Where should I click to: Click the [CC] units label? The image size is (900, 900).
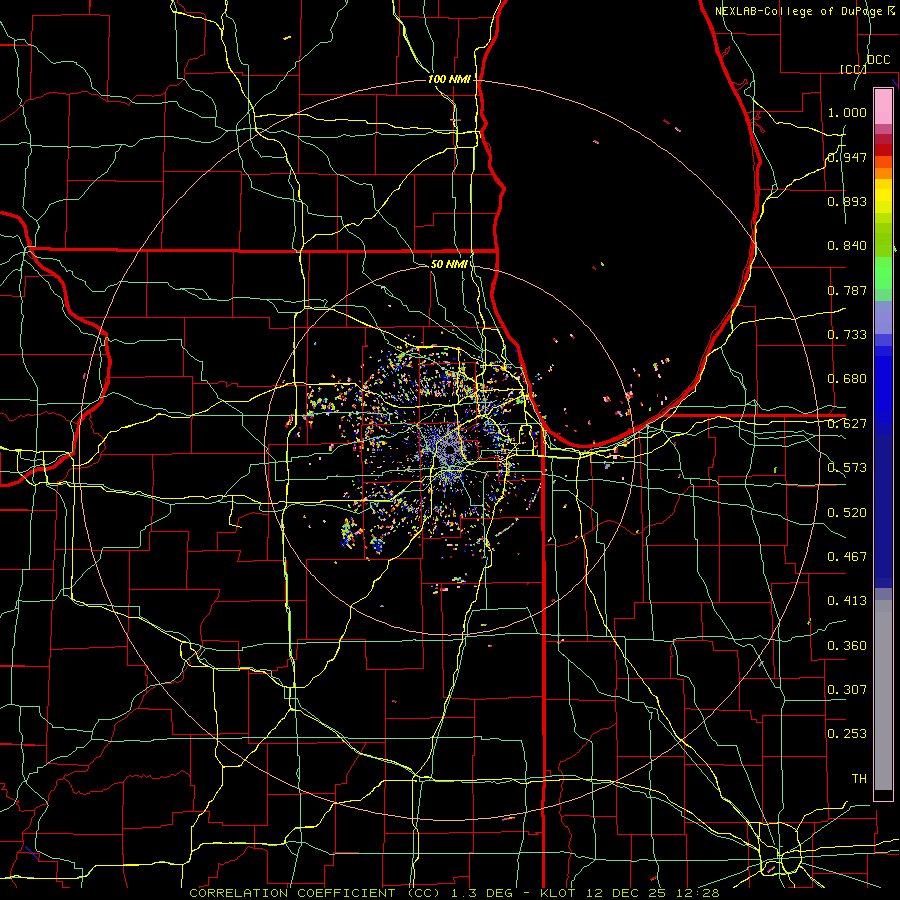click(x=853, y=69)
